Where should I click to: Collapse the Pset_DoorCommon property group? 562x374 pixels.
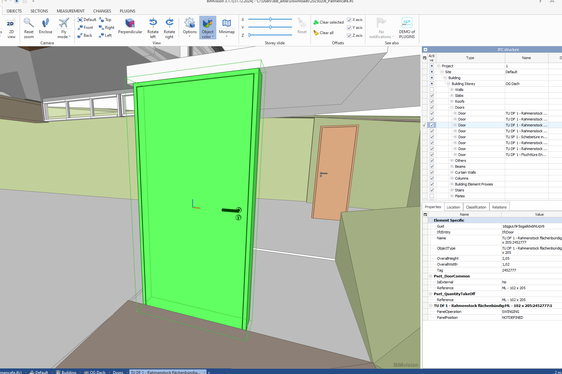click(x=431, y=276)
